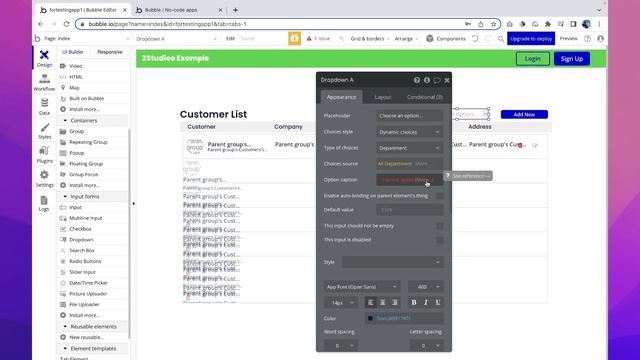Toggle enable auto-binding checkbox
Viewport: 640px width, 360px height.
(440, 196)
